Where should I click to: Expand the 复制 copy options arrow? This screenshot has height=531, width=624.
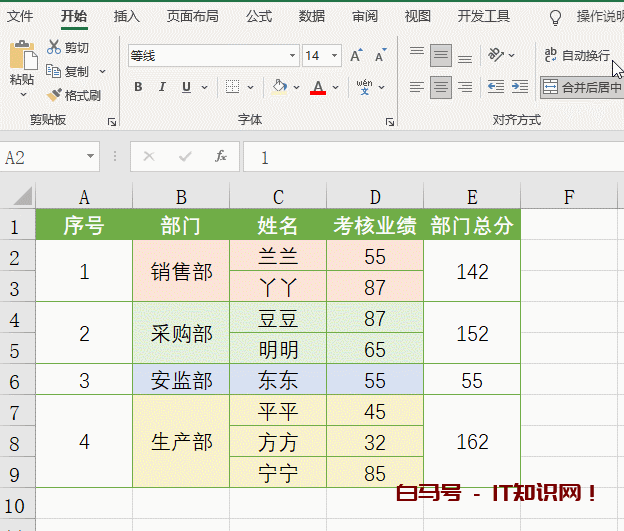tap(102, 72)
